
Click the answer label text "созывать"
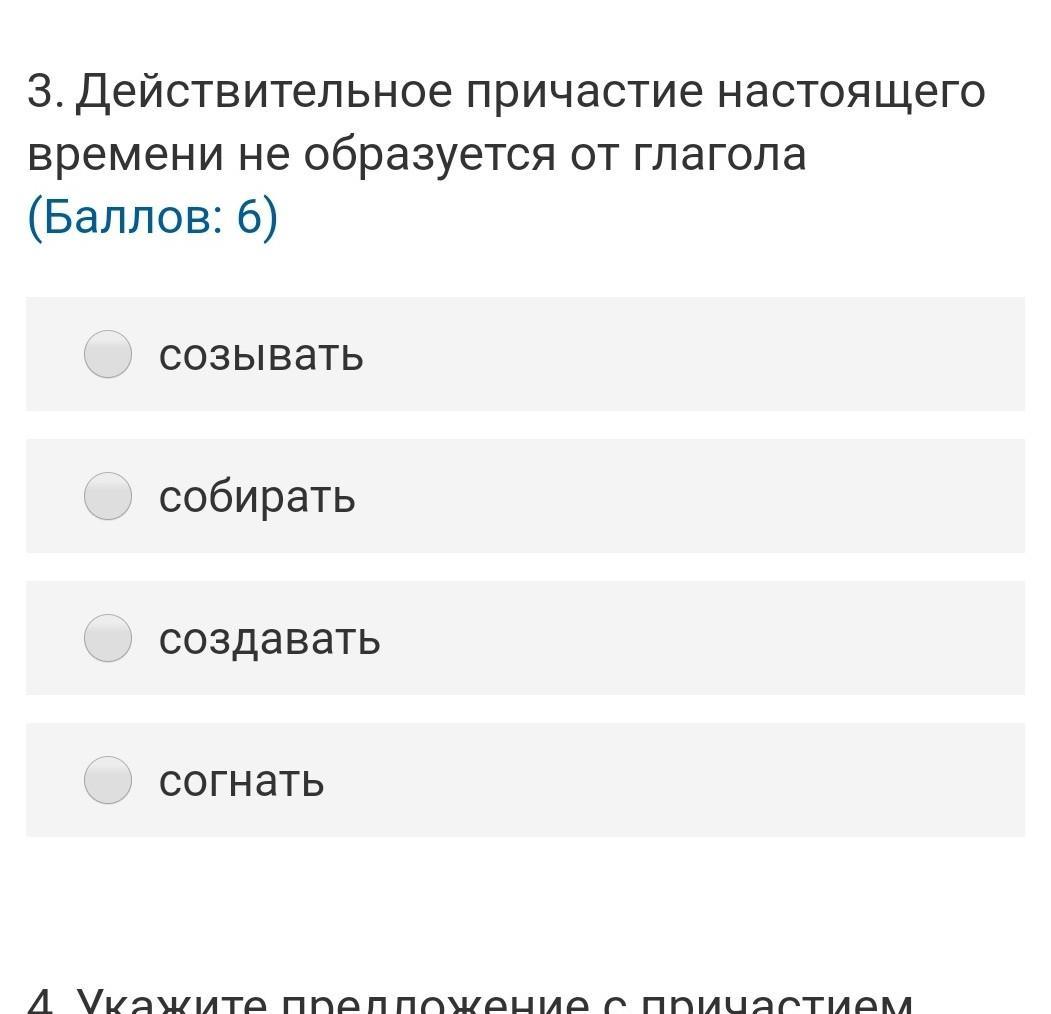coord(261,355)
